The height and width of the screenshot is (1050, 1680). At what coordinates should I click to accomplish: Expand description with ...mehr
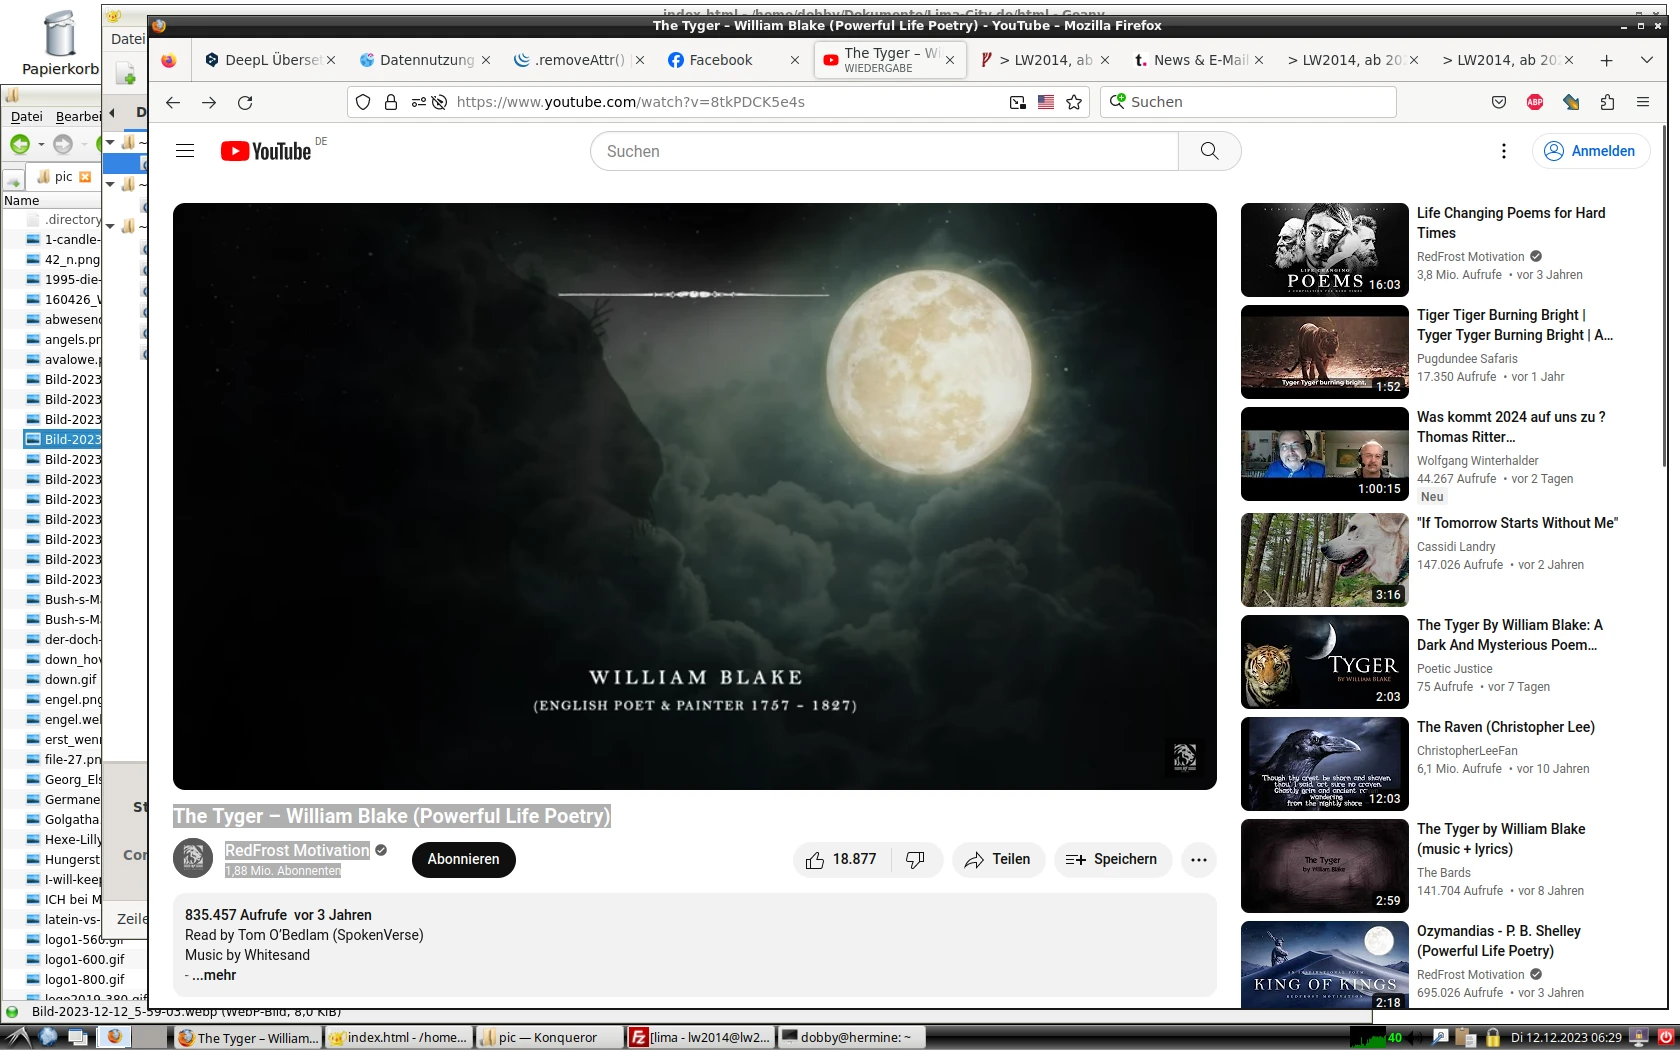tap(214, 975)
